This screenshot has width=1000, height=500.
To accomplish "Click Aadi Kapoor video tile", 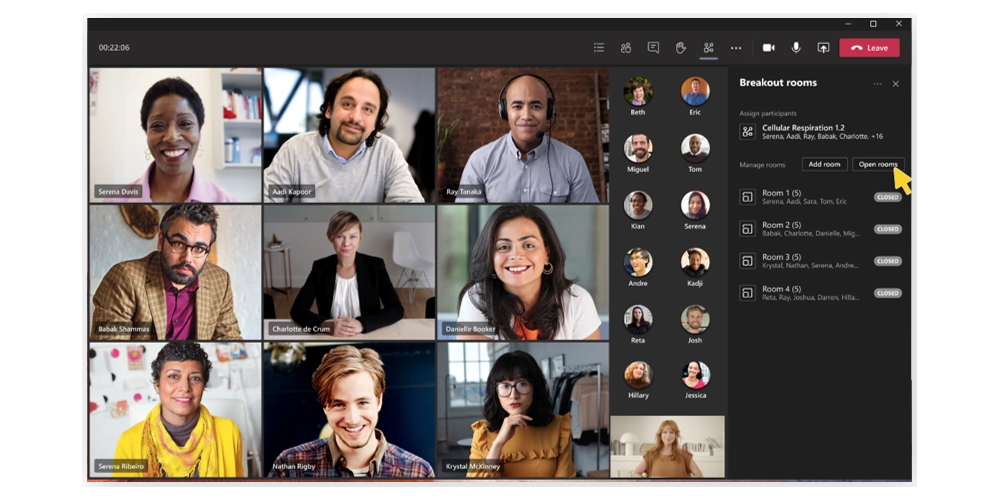I will (349, 135).
